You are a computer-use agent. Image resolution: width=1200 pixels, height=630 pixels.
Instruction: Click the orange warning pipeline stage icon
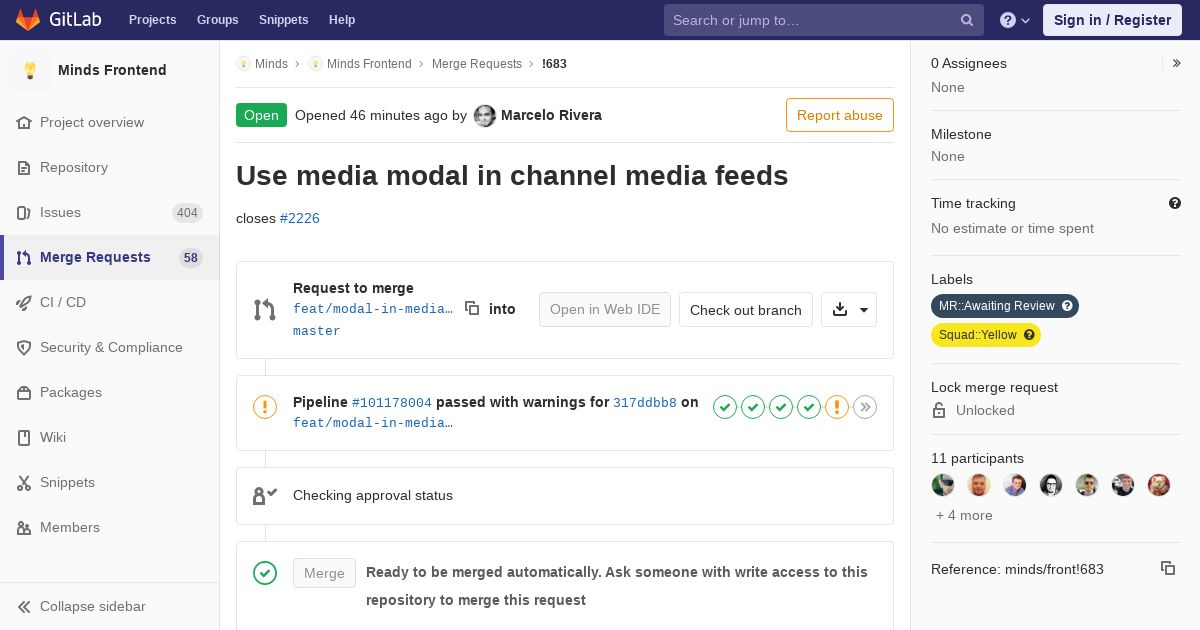pyautogui.click(x=837, y=407)
